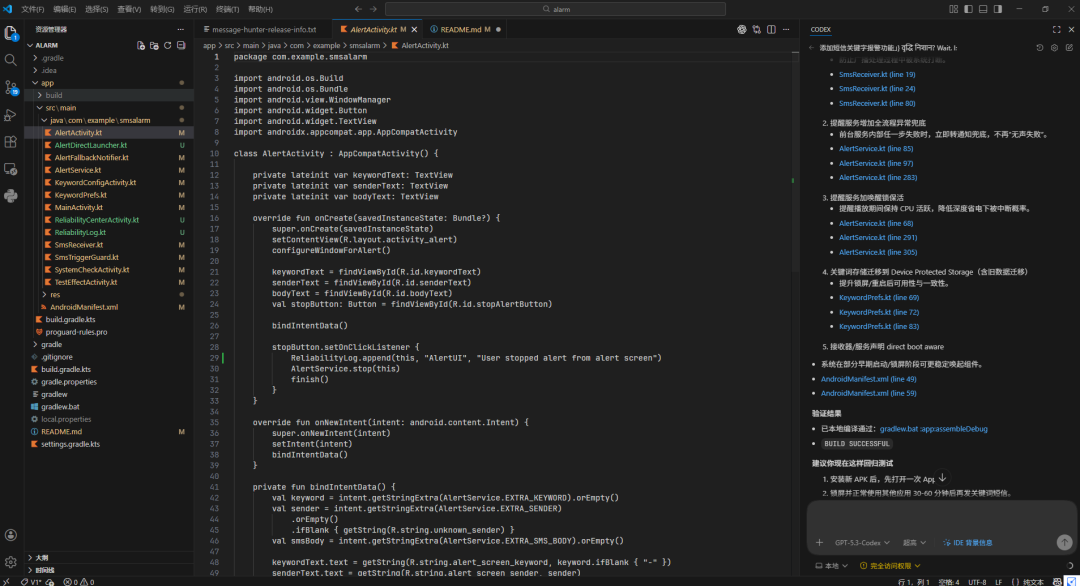The image size is (1080, 586).
Task: Click the gradlew.bat :app:assembleDebug link
Action: (933, 429)
